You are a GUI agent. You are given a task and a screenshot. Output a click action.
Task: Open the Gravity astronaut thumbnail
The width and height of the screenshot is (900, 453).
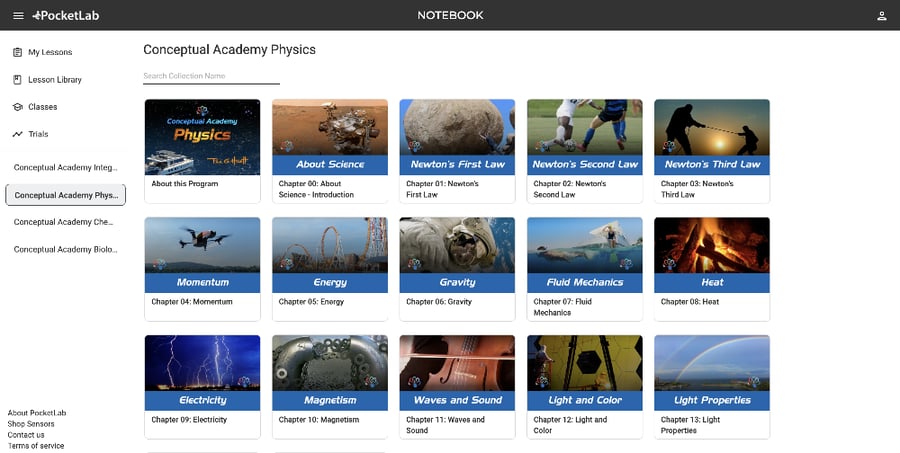click(457, 255)
